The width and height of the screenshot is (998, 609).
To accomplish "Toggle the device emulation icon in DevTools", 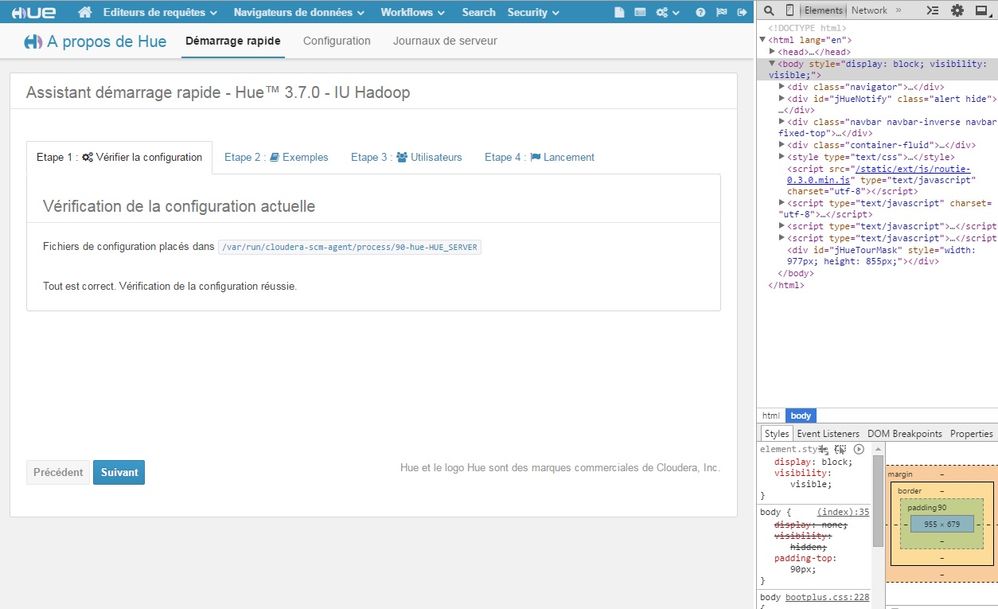I will pyautogui.click(x=789, y=11).
